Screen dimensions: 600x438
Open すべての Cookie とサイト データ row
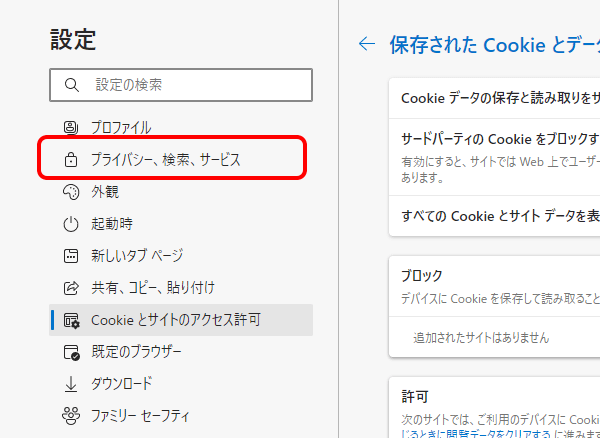(494, 217)
